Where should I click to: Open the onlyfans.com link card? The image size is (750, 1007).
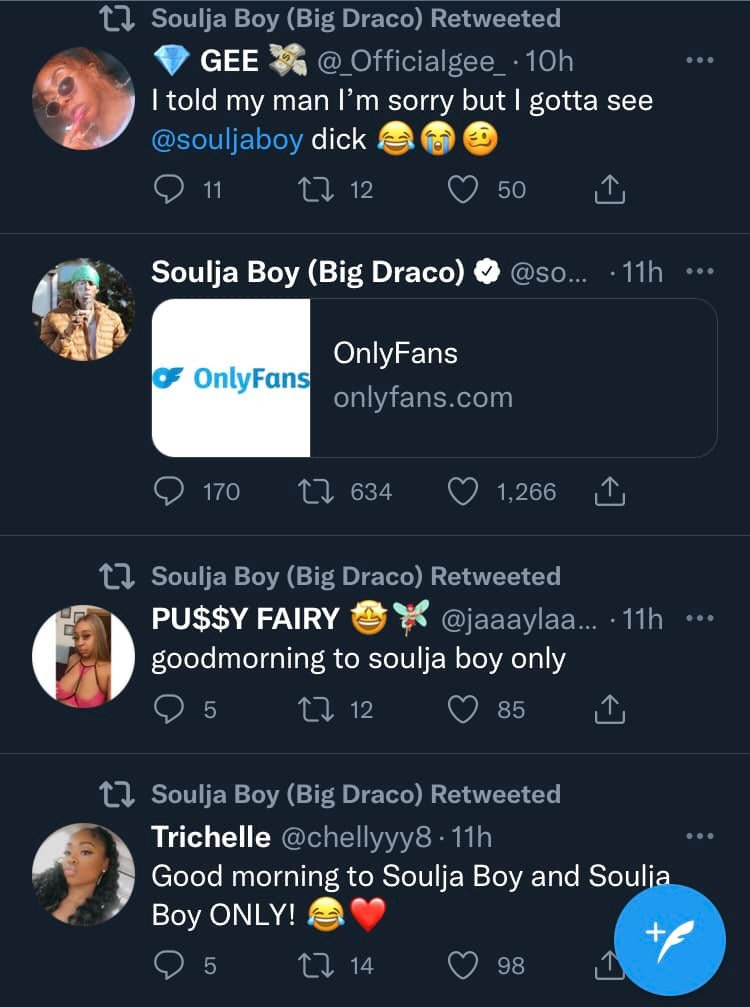pyautogui.click(x=434, y=377)
